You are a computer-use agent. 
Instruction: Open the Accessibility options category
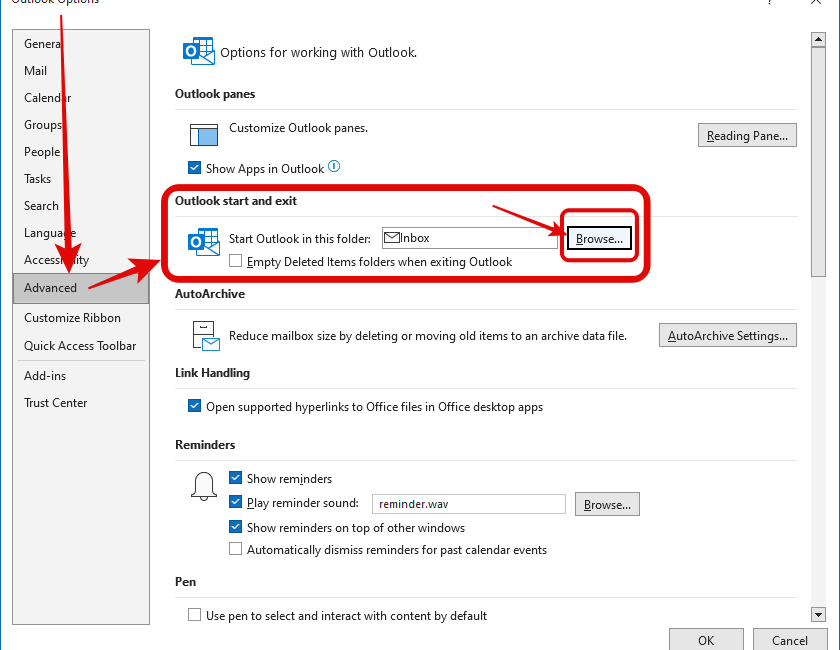pos(80,260)
